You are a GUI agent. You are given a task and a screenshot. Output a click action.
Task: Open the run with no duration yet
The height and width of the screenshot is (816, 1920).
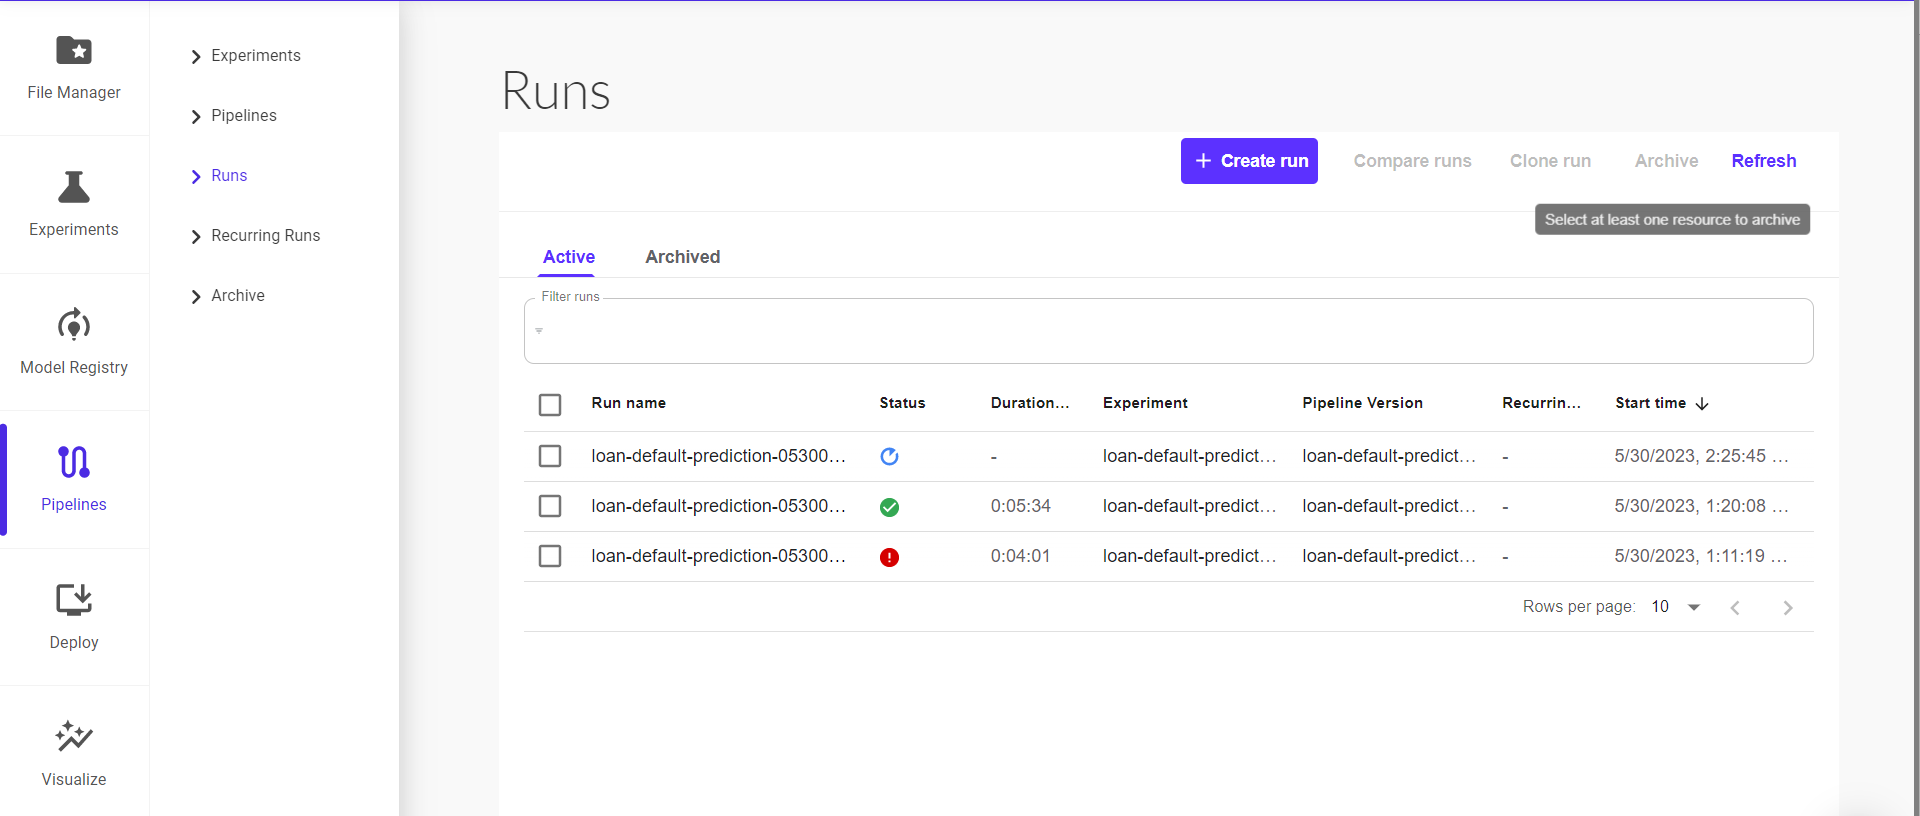pos(718,456)
